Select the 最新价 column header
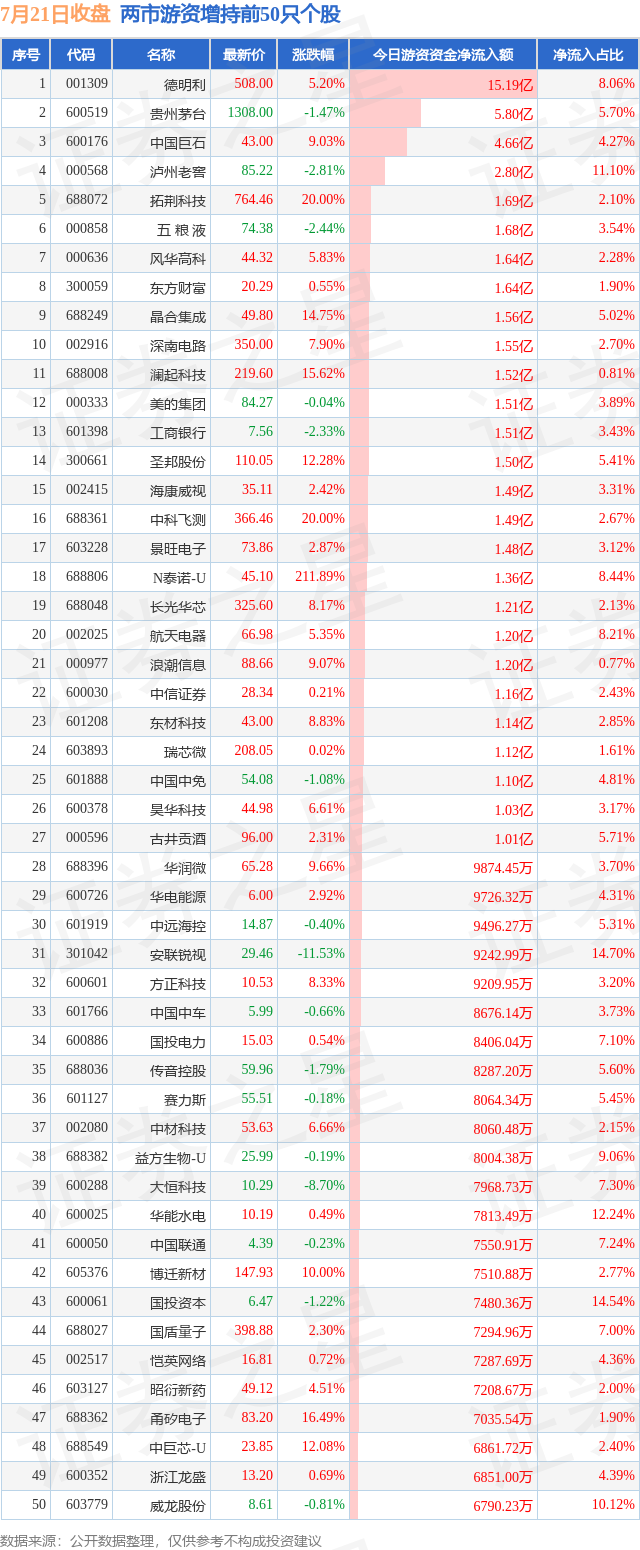This screenshot has width=640, height=1550. click(x=243, y=55)
